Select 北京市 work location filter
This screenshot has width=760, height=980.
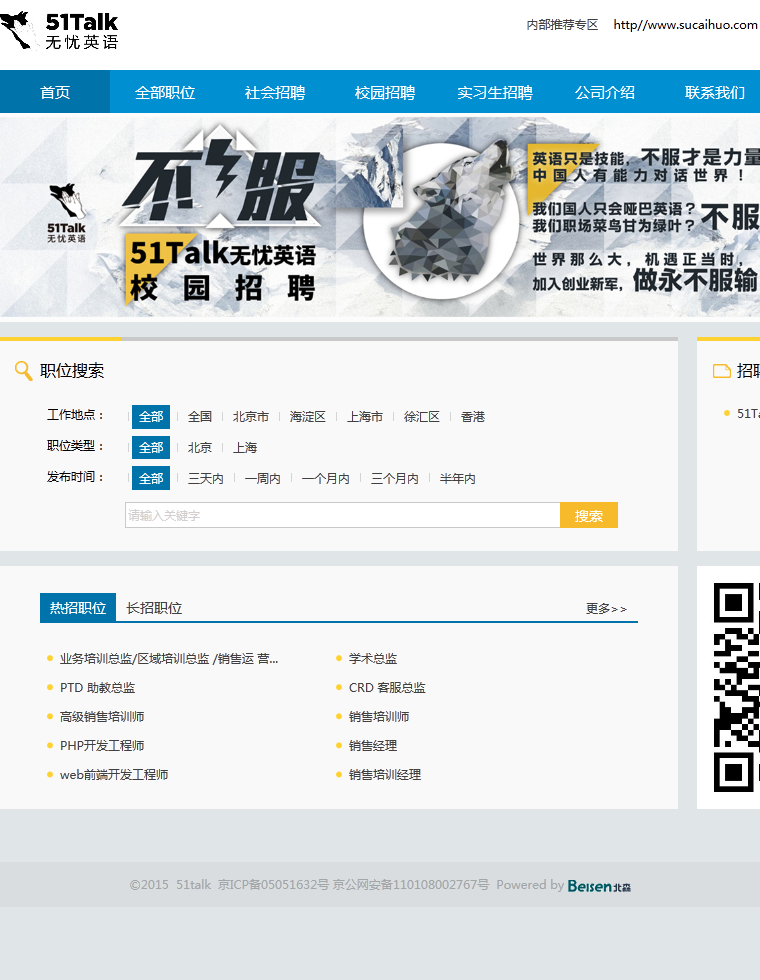(x=251, y=416)
